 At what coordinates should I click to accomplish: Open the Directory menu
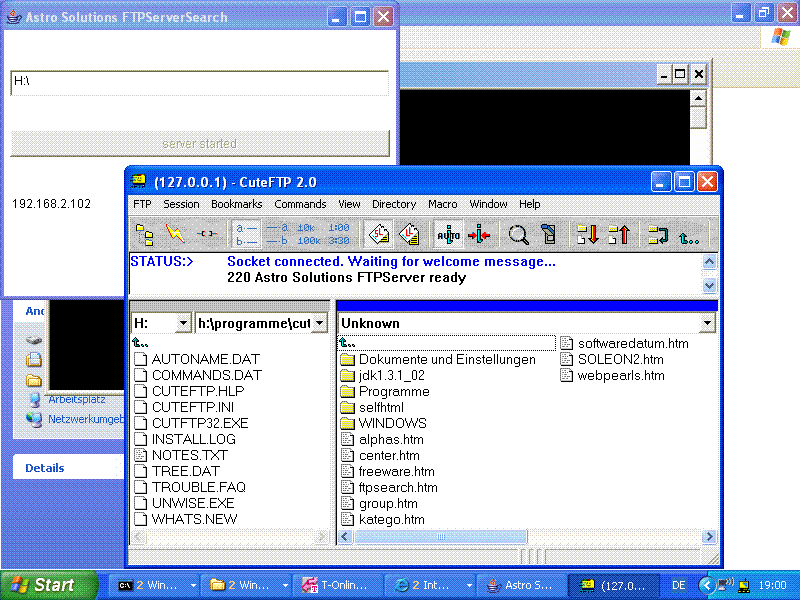(x=394, y=204)
